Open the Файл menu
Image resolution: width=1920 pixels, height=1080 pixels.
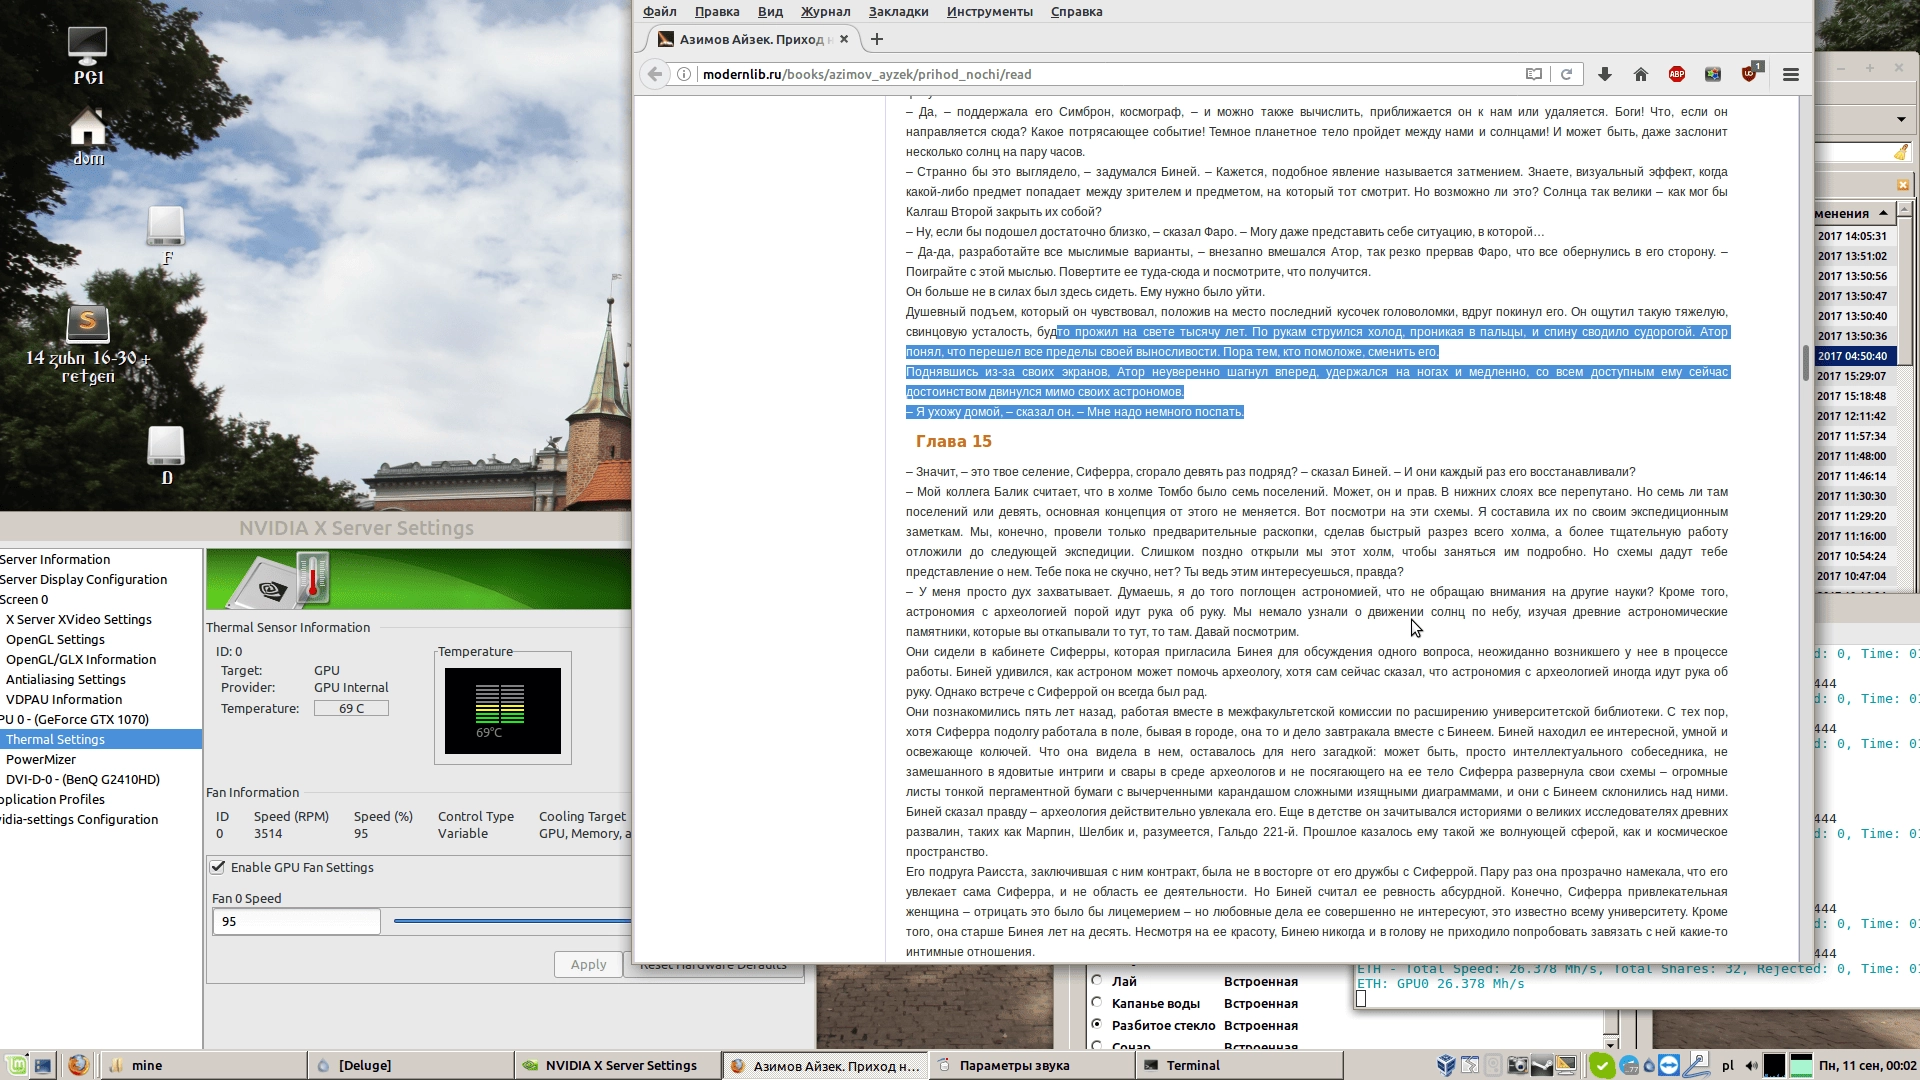(x=659, y=11)
